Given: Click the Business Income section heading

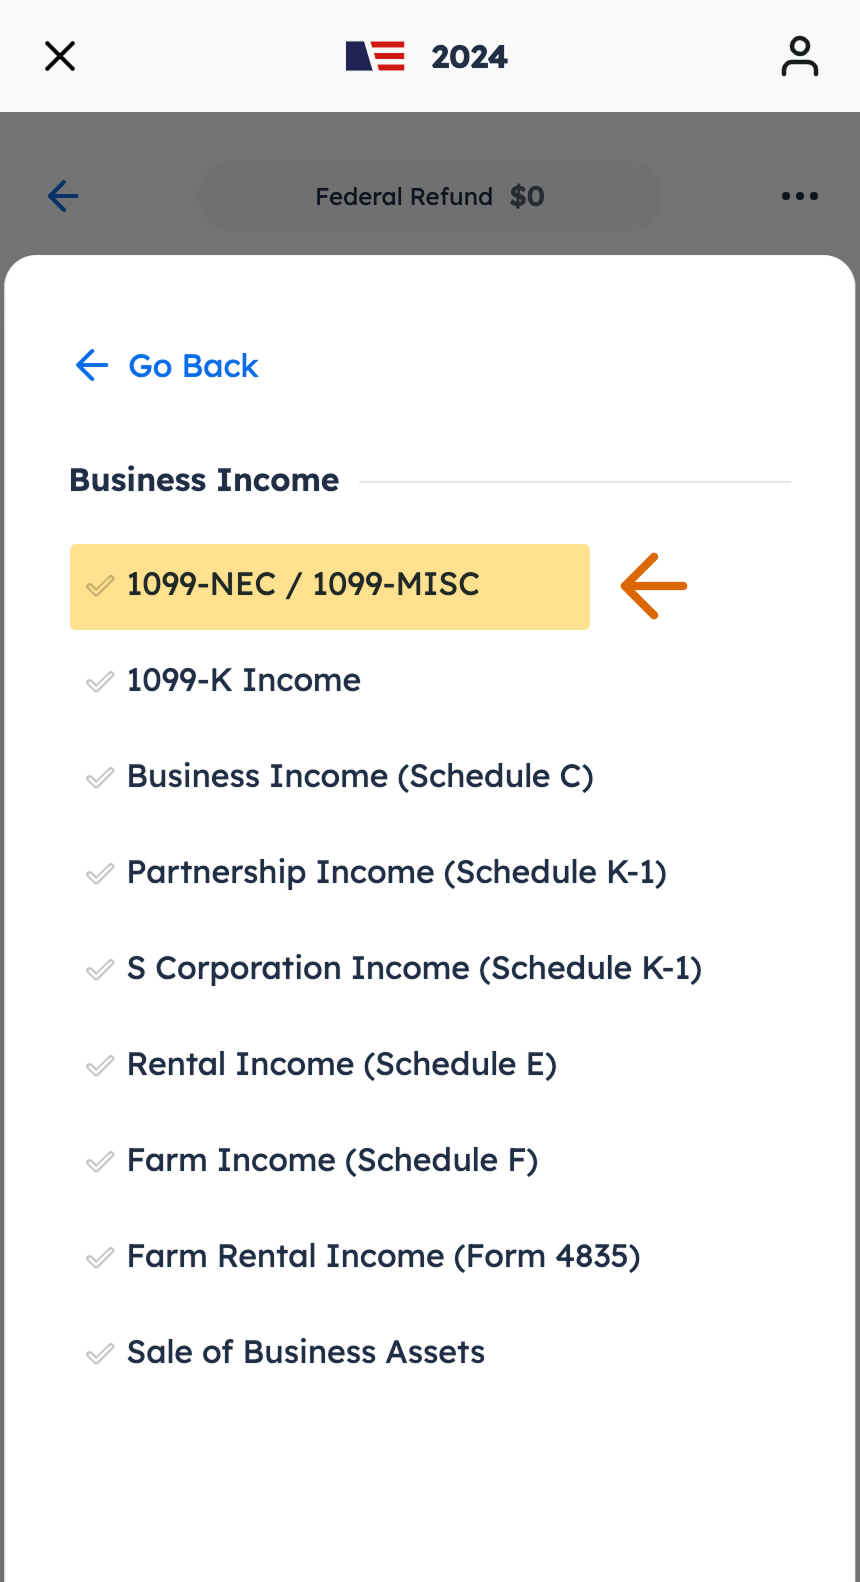Looking at the screenshot, I should (x=204, y=480).
